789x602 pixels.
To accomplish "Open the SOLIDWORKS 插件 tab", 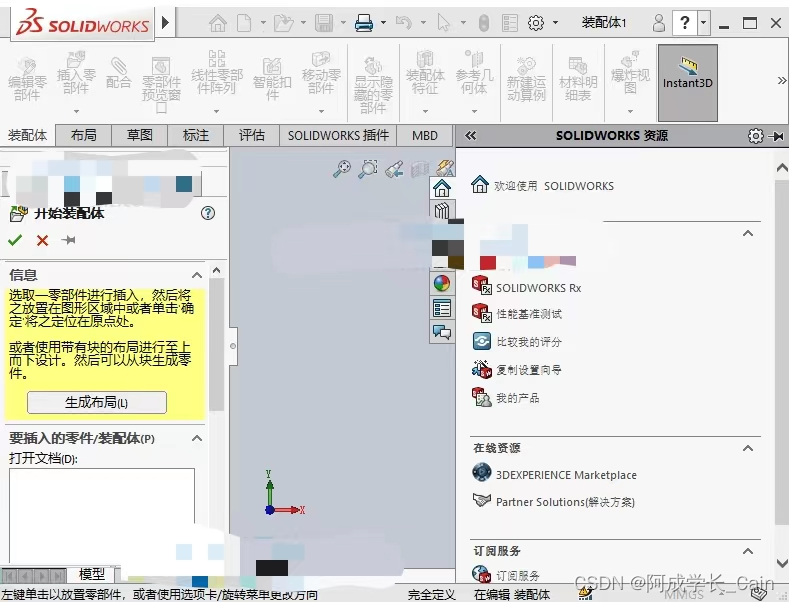I will [x=338, y=135].
